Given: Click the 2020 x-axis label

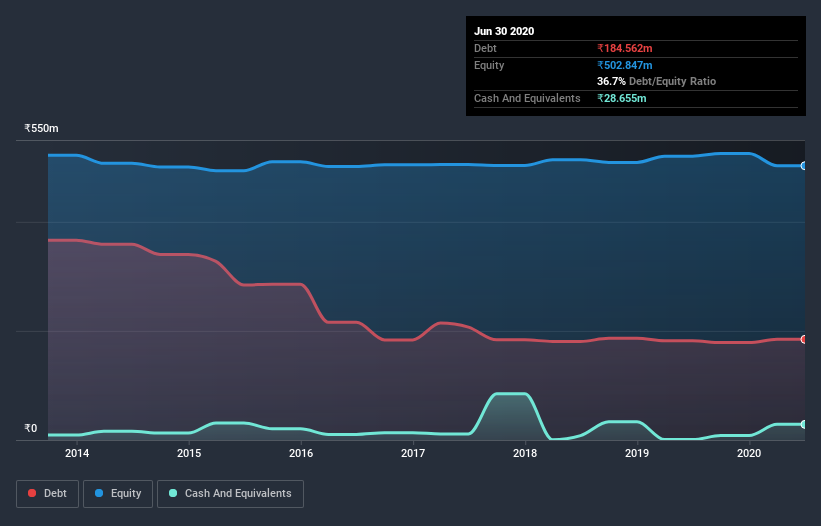Looking at the screenshot, I should [749, 453].
